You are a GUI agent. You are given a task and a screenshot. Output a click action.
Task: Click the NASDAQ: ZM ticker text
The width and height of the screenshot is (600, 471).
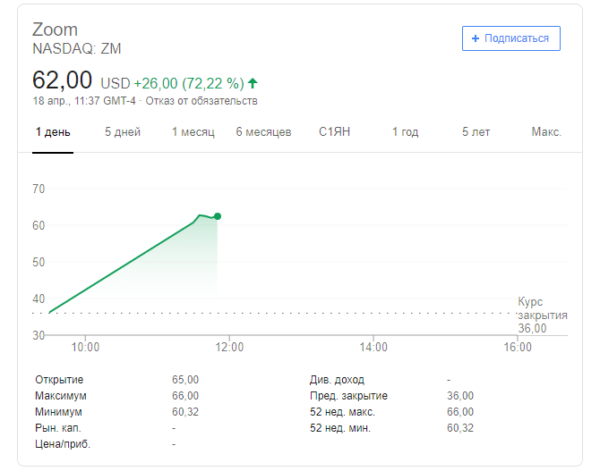[x=77, y=49]
